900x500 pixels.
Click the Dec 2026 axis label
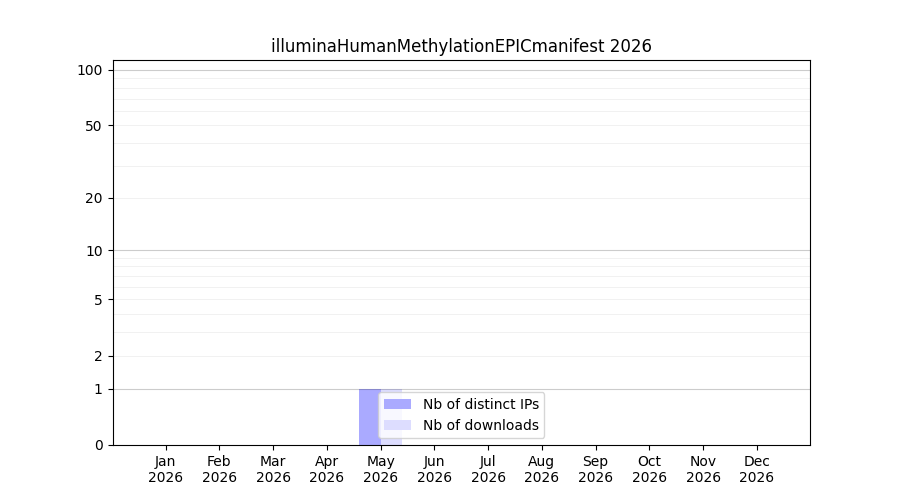coord(757,469)
